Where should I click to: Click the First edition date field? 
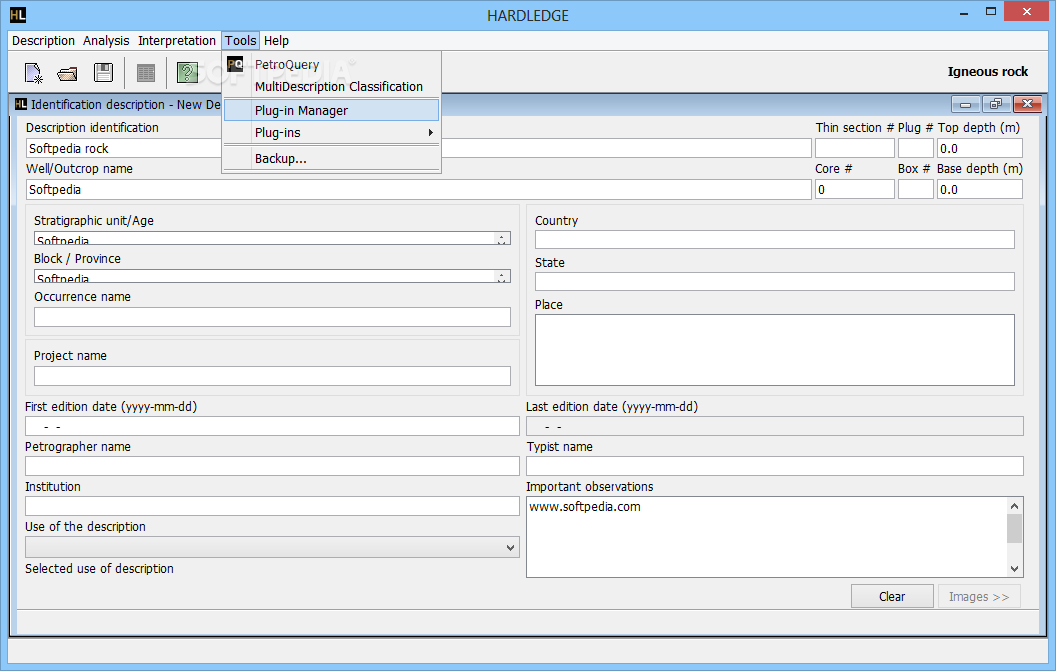point(272,426)
